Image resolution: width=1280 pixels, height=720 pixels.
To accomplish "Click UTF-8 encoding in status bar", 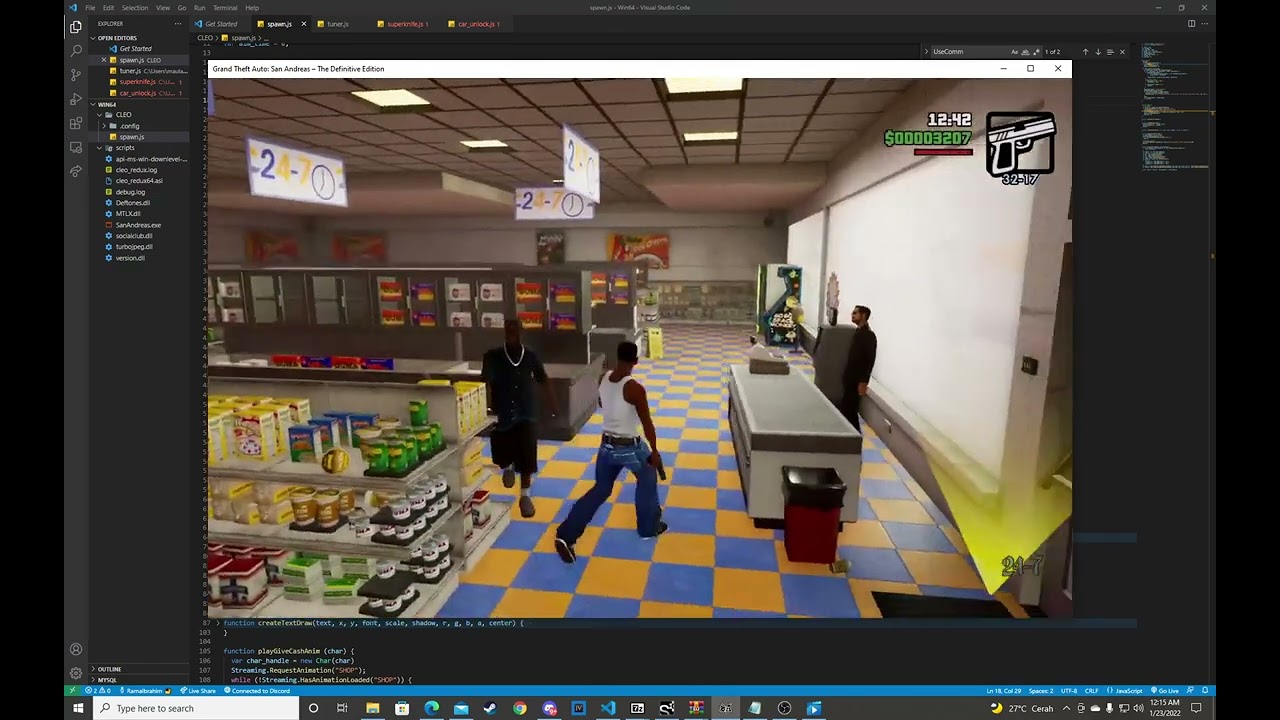I will [x=1068, y=691].
